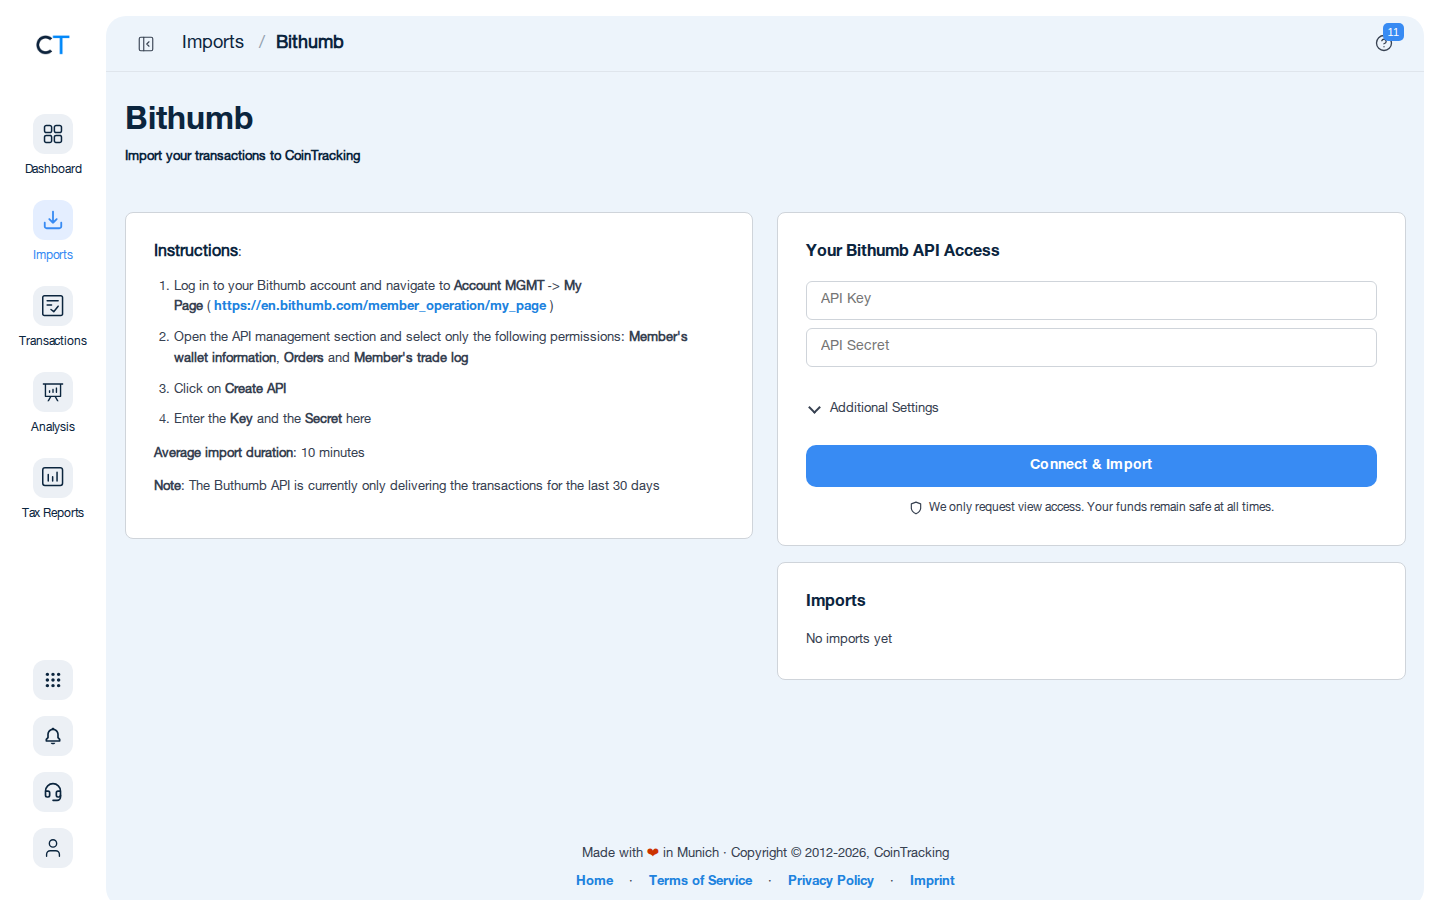Click 'Your Bithumb API Access' heading
The width and height of the screenshot is (1440, 900).
click(903, 251)
